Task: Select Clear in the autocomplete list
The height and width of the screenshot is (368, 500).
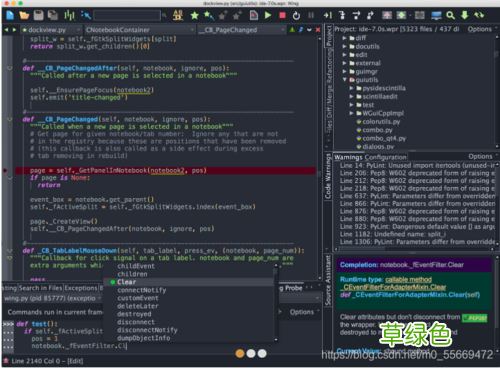Action: tap(189, 282)
